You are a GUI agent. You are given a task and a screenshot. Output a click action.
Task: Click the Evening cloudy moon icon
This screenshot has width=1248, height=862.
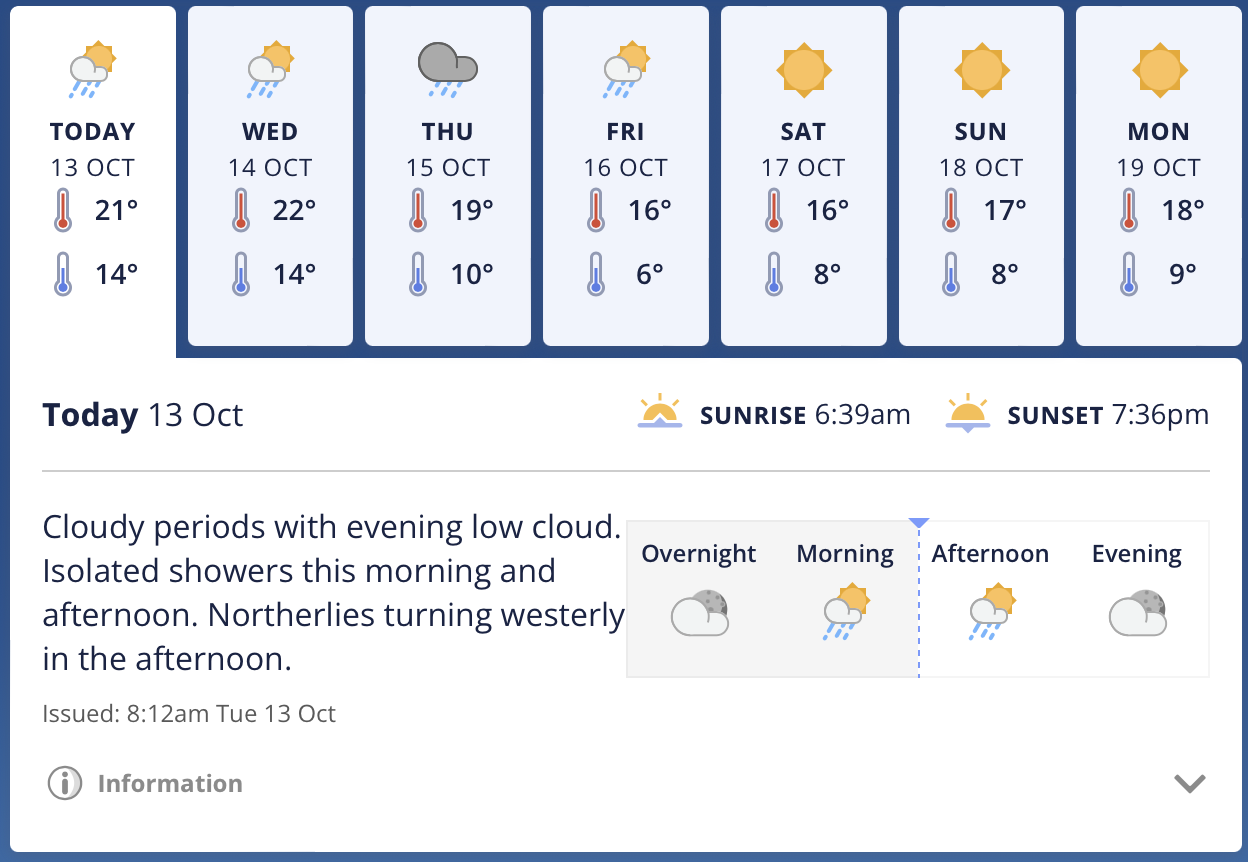click(1138, 613)
